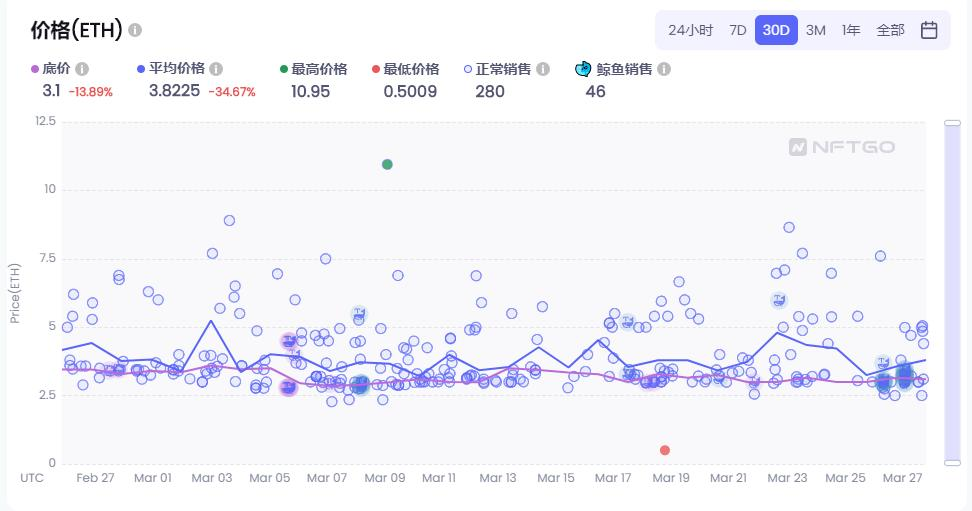972x511 pixels.
Task: Click top handle of vertical zoom slider
Action: (x=952, y=123)
